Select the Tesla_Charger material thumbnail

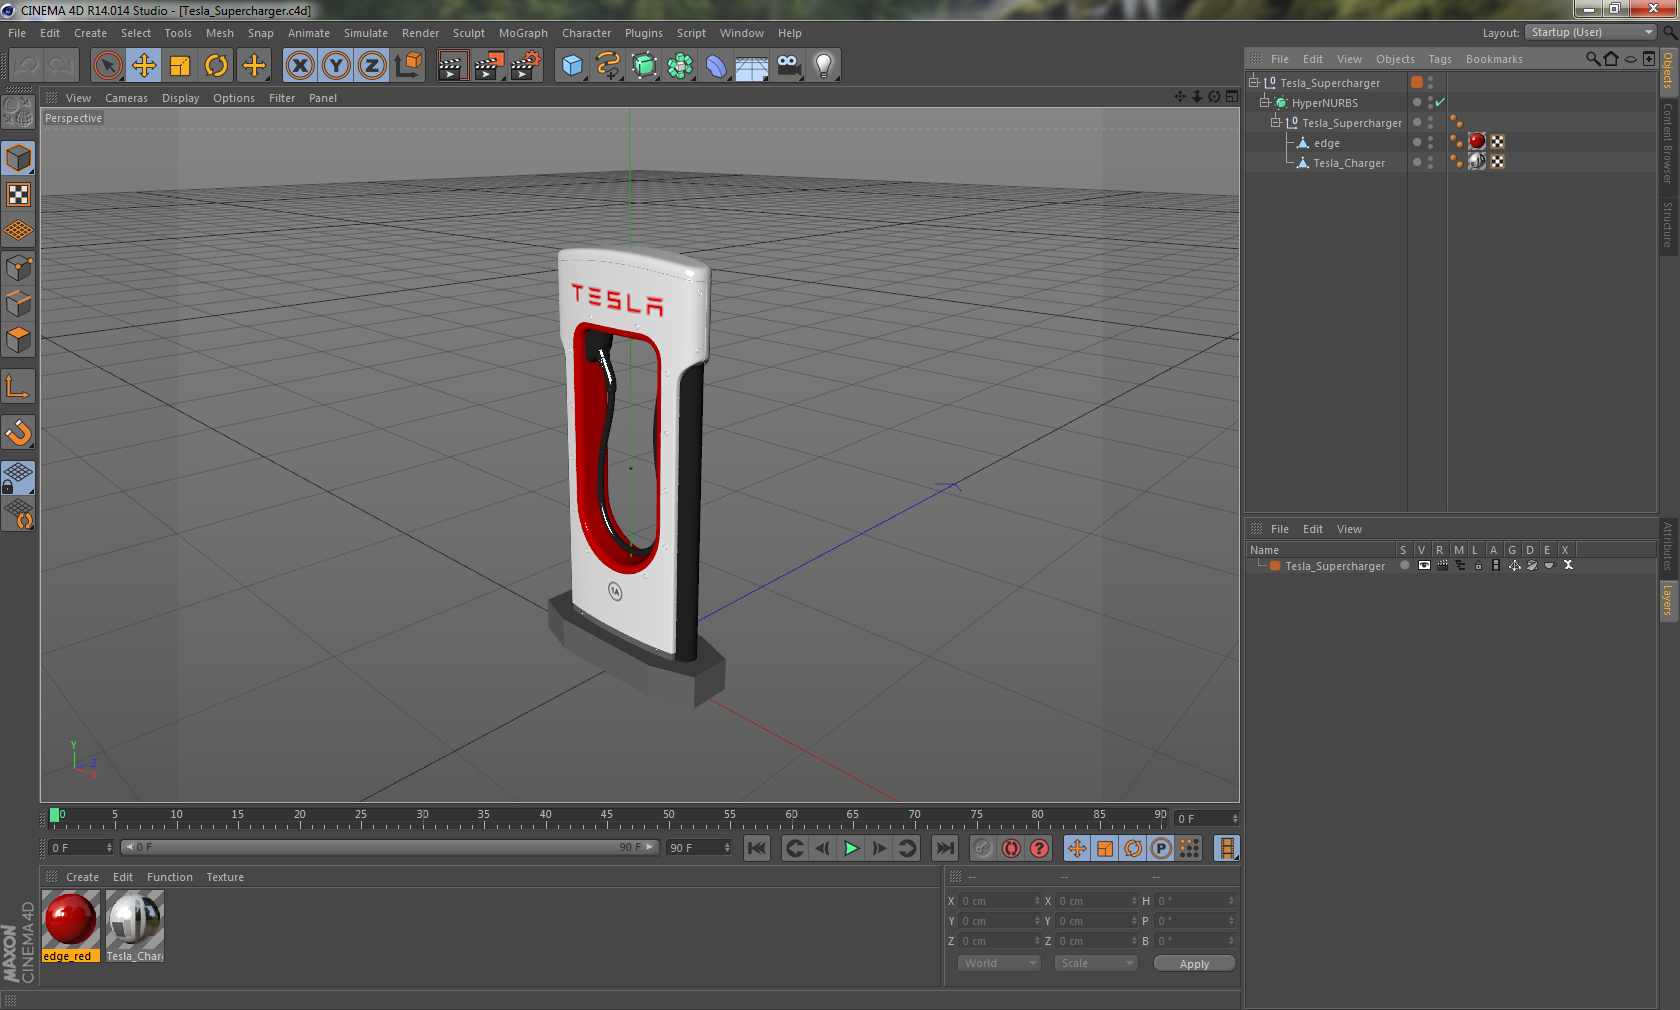(135, 926)
